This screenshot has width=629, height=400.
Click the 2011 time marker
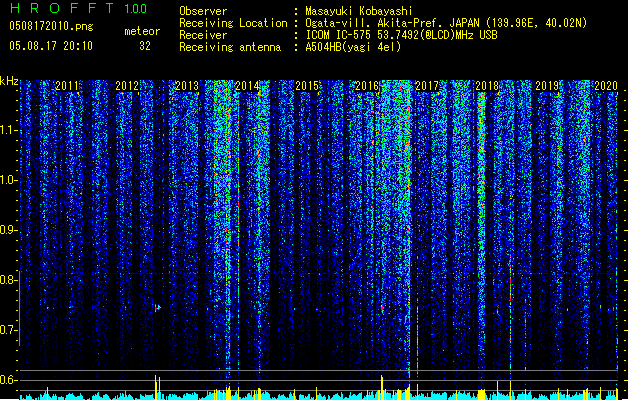67,86
